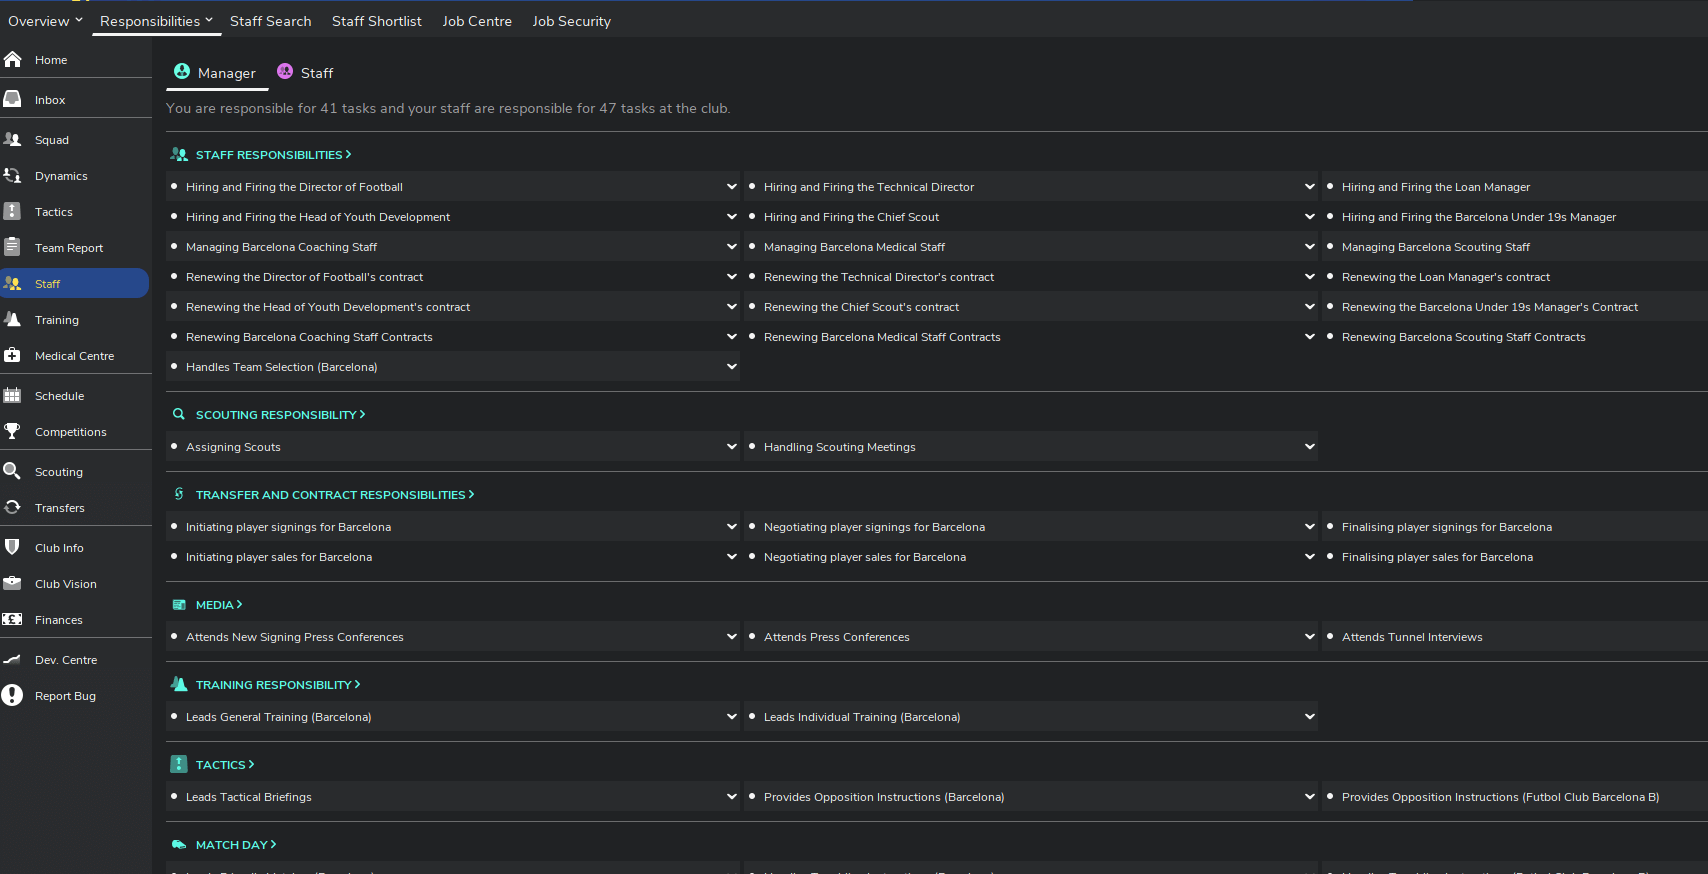The width and height of the screenshot is (1708, 874).
Task: Click 'Renewing the Chief Scout's contract' row
Action: [x=1031, y=307]
